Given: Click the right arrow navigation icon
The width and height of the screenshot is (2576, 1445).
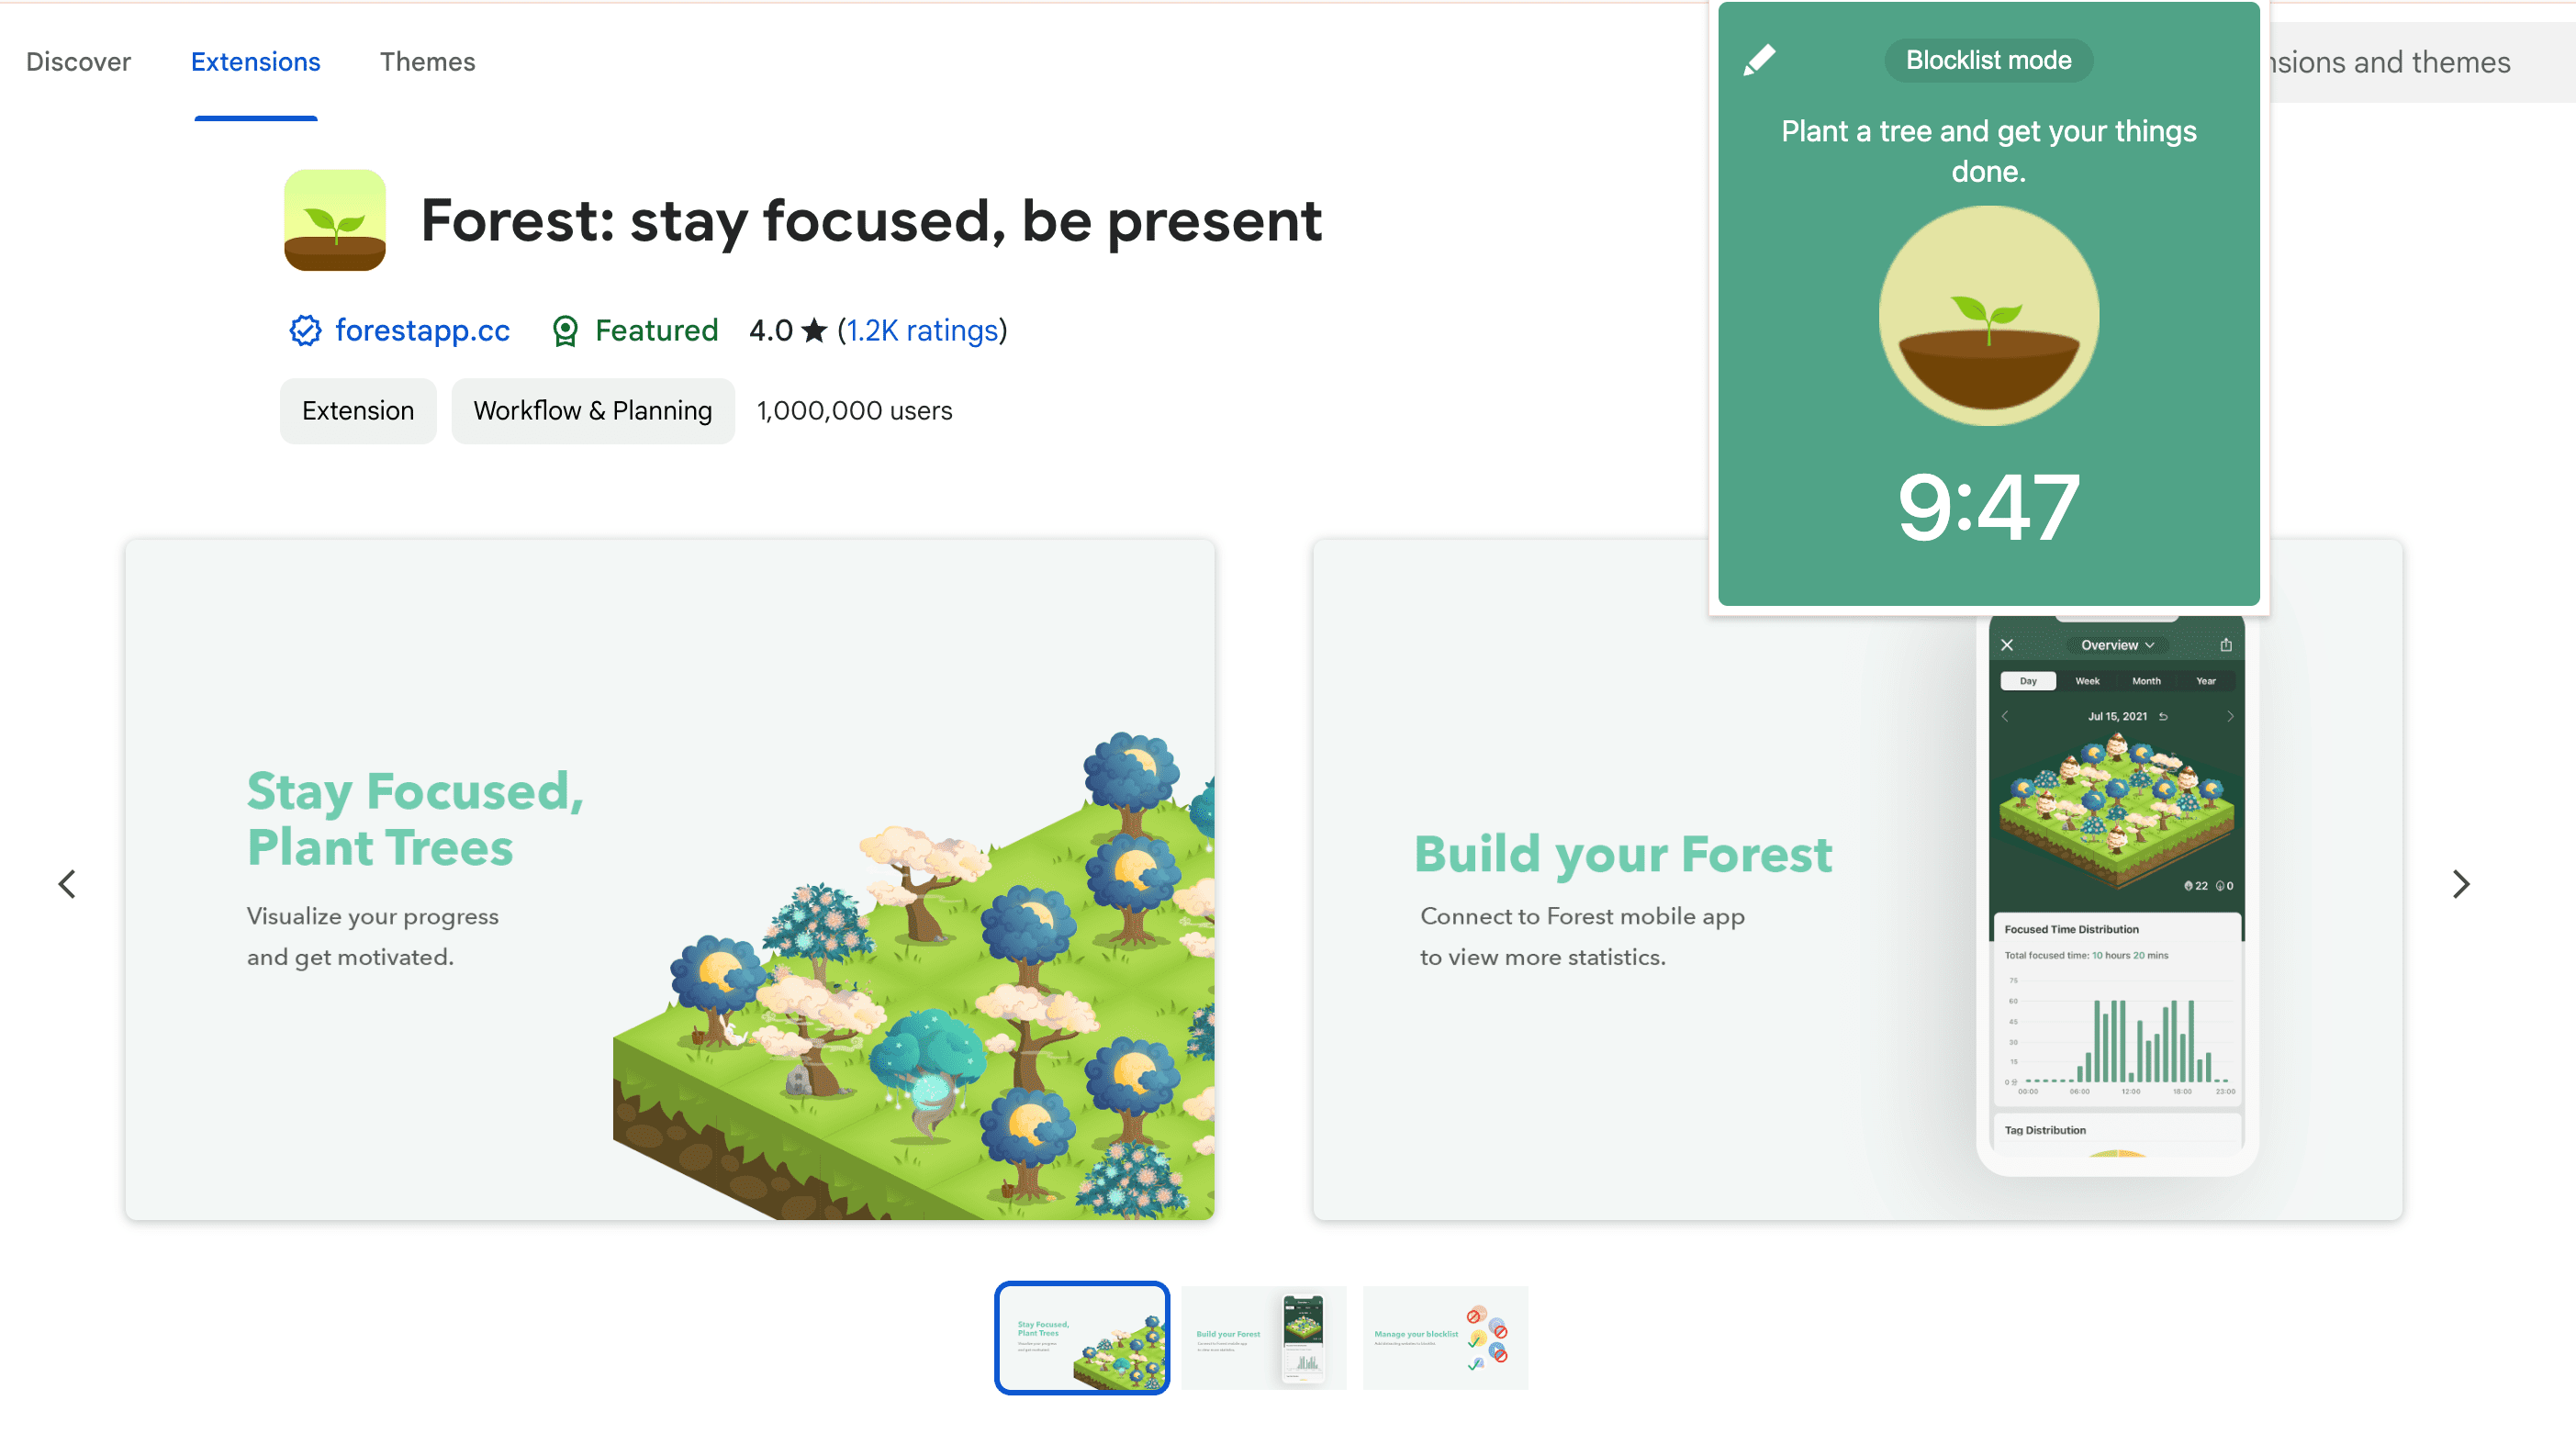Looking at the screenshot, I should pyautogui.click(x=2459, y=882).
